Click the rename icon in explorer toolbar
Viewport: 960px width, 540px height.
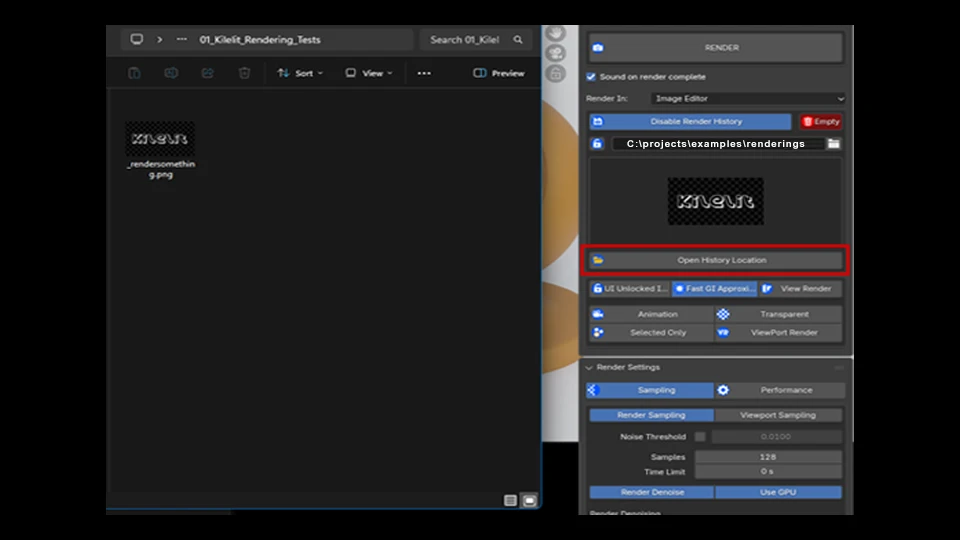[x=171, y=73]
